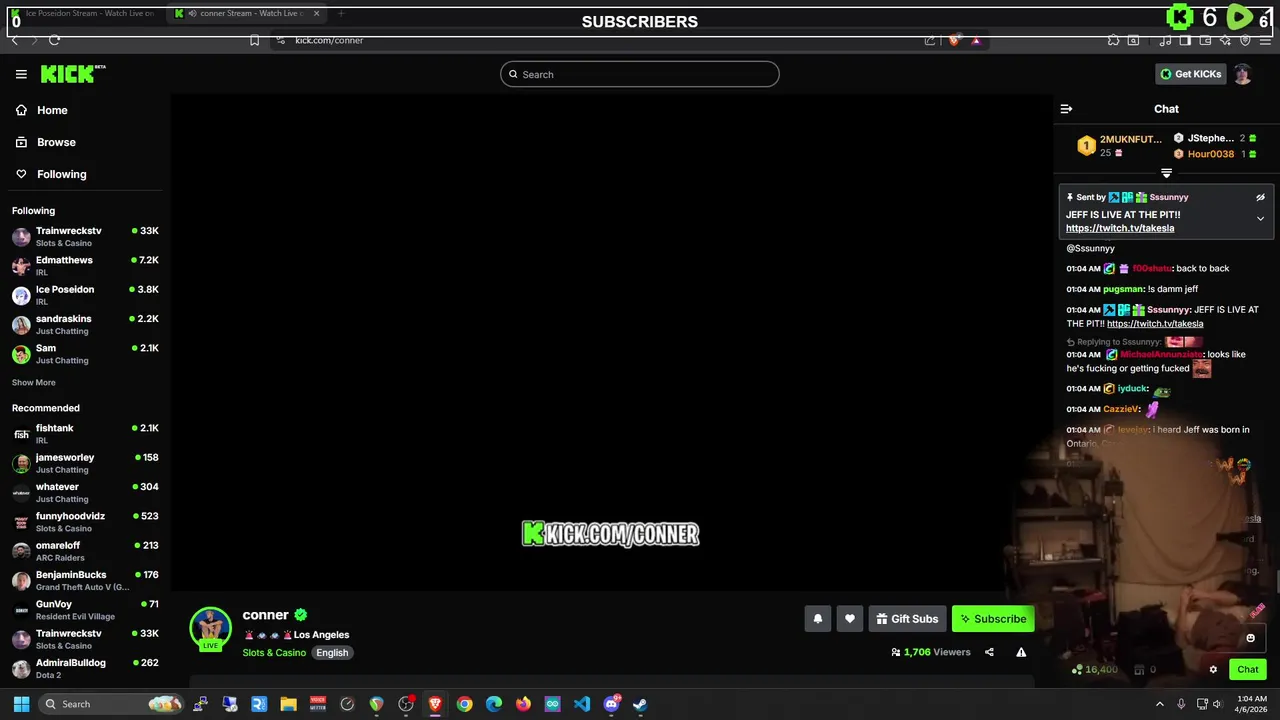Open the Windows Start menu

click(21, 704)
